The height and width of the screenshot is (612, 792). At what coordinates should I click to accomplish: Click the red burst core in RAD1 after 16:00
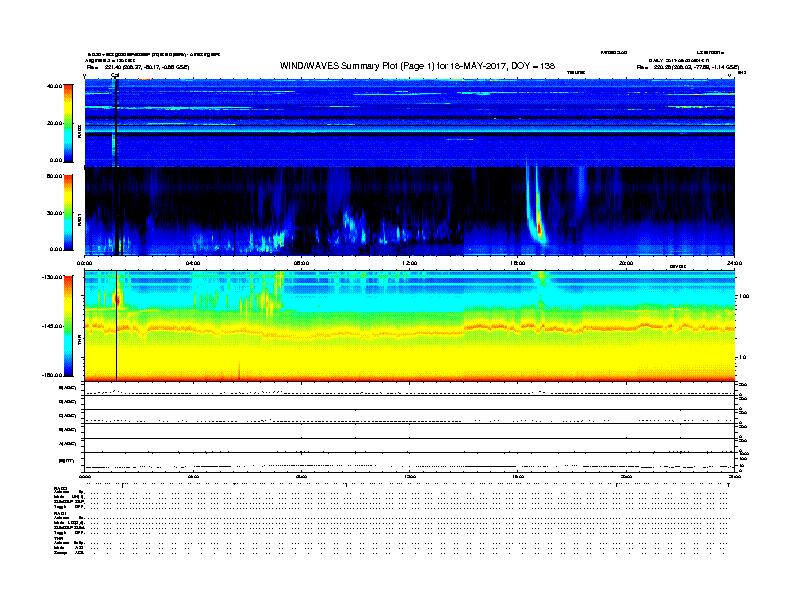[x=539, y=227]
